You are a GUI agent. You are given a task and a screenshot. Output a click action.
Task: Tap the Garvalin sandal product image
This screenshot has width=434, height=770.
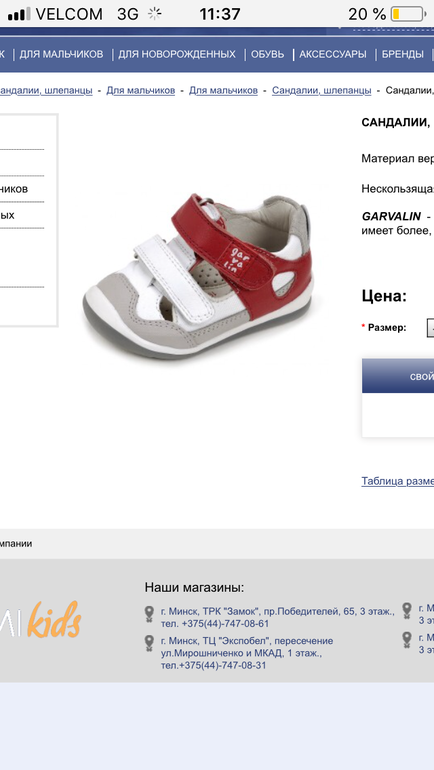click(x=198, y=275)
